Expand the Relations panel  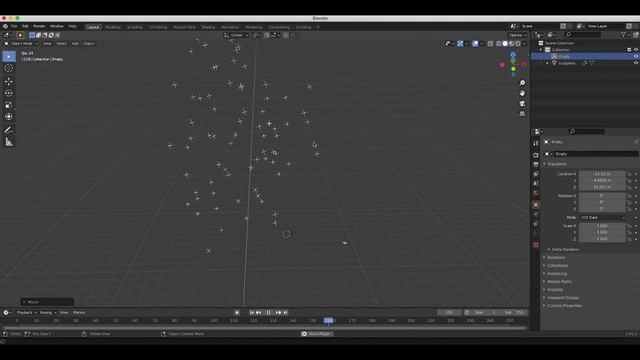[x=556, y=258]
